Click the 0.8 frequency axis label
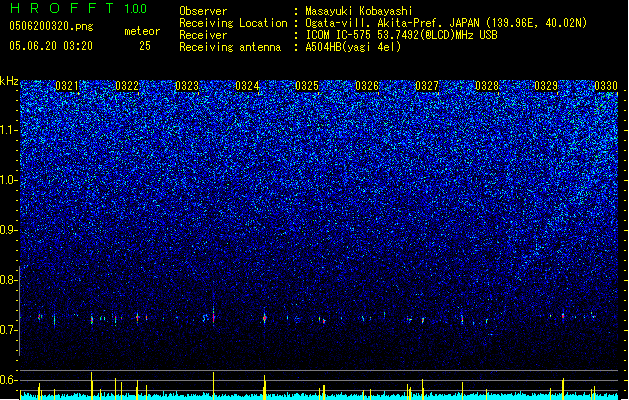The image size is (629, 400). point(9,280)
